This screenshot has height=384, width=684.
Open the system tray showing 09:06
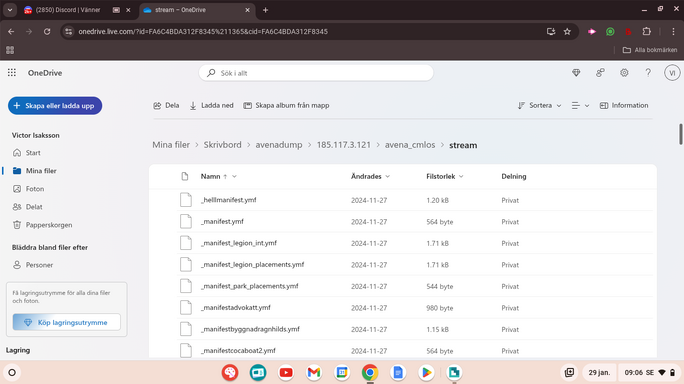pos(650,373)
